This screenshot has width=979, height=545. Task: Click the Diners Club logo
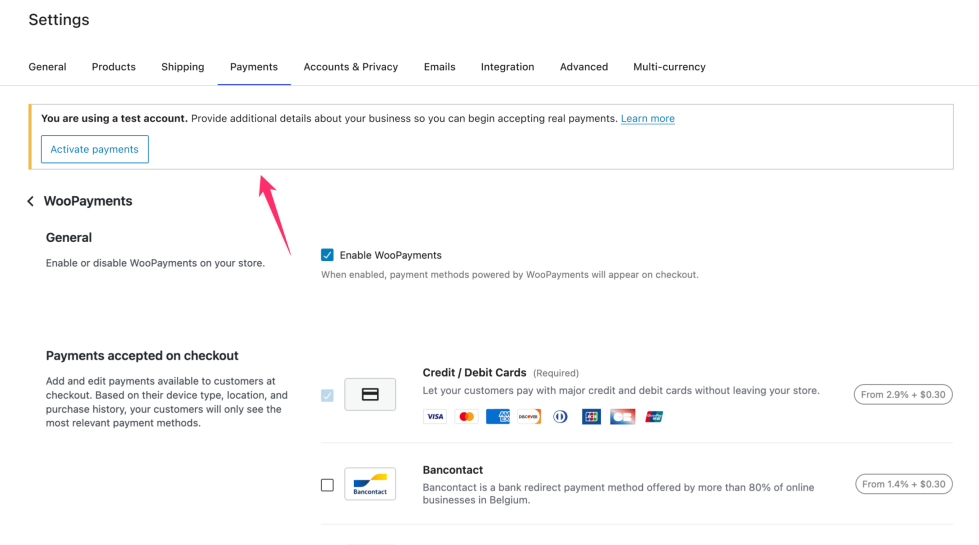[x=560, y=417]
